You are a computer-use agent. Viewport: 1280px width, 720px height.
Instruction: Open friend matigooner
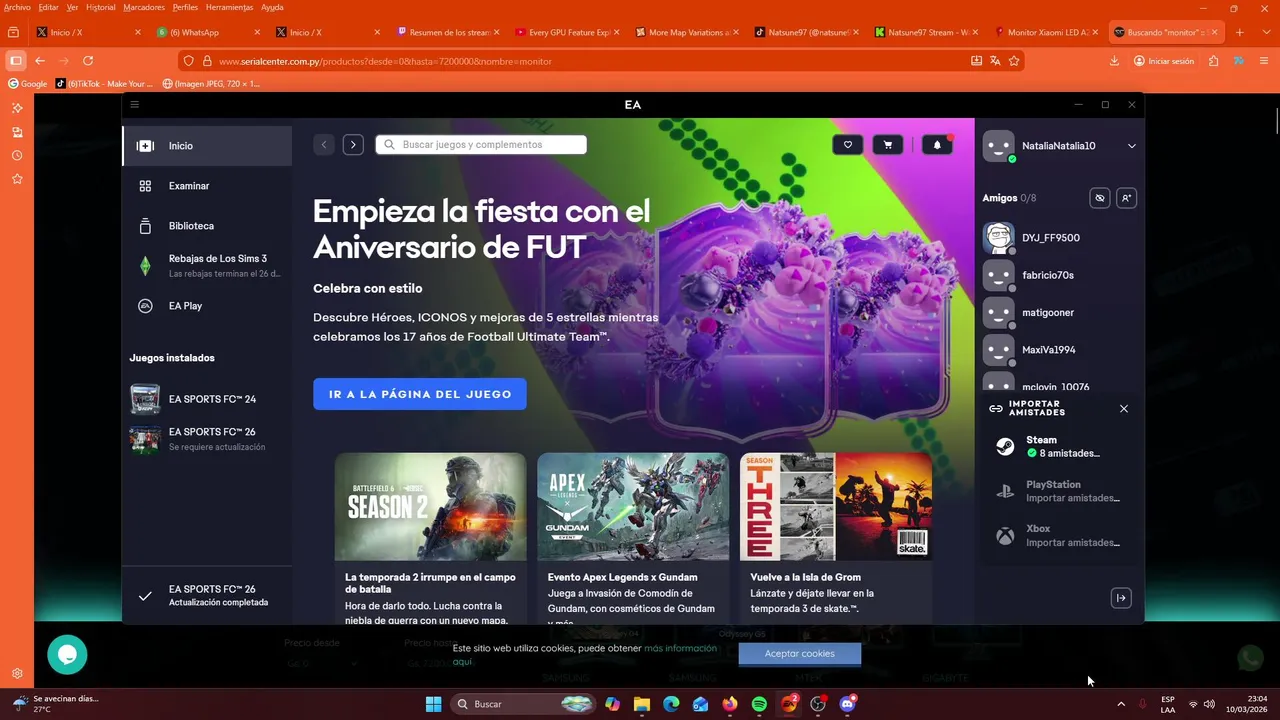coord(1060,313)
